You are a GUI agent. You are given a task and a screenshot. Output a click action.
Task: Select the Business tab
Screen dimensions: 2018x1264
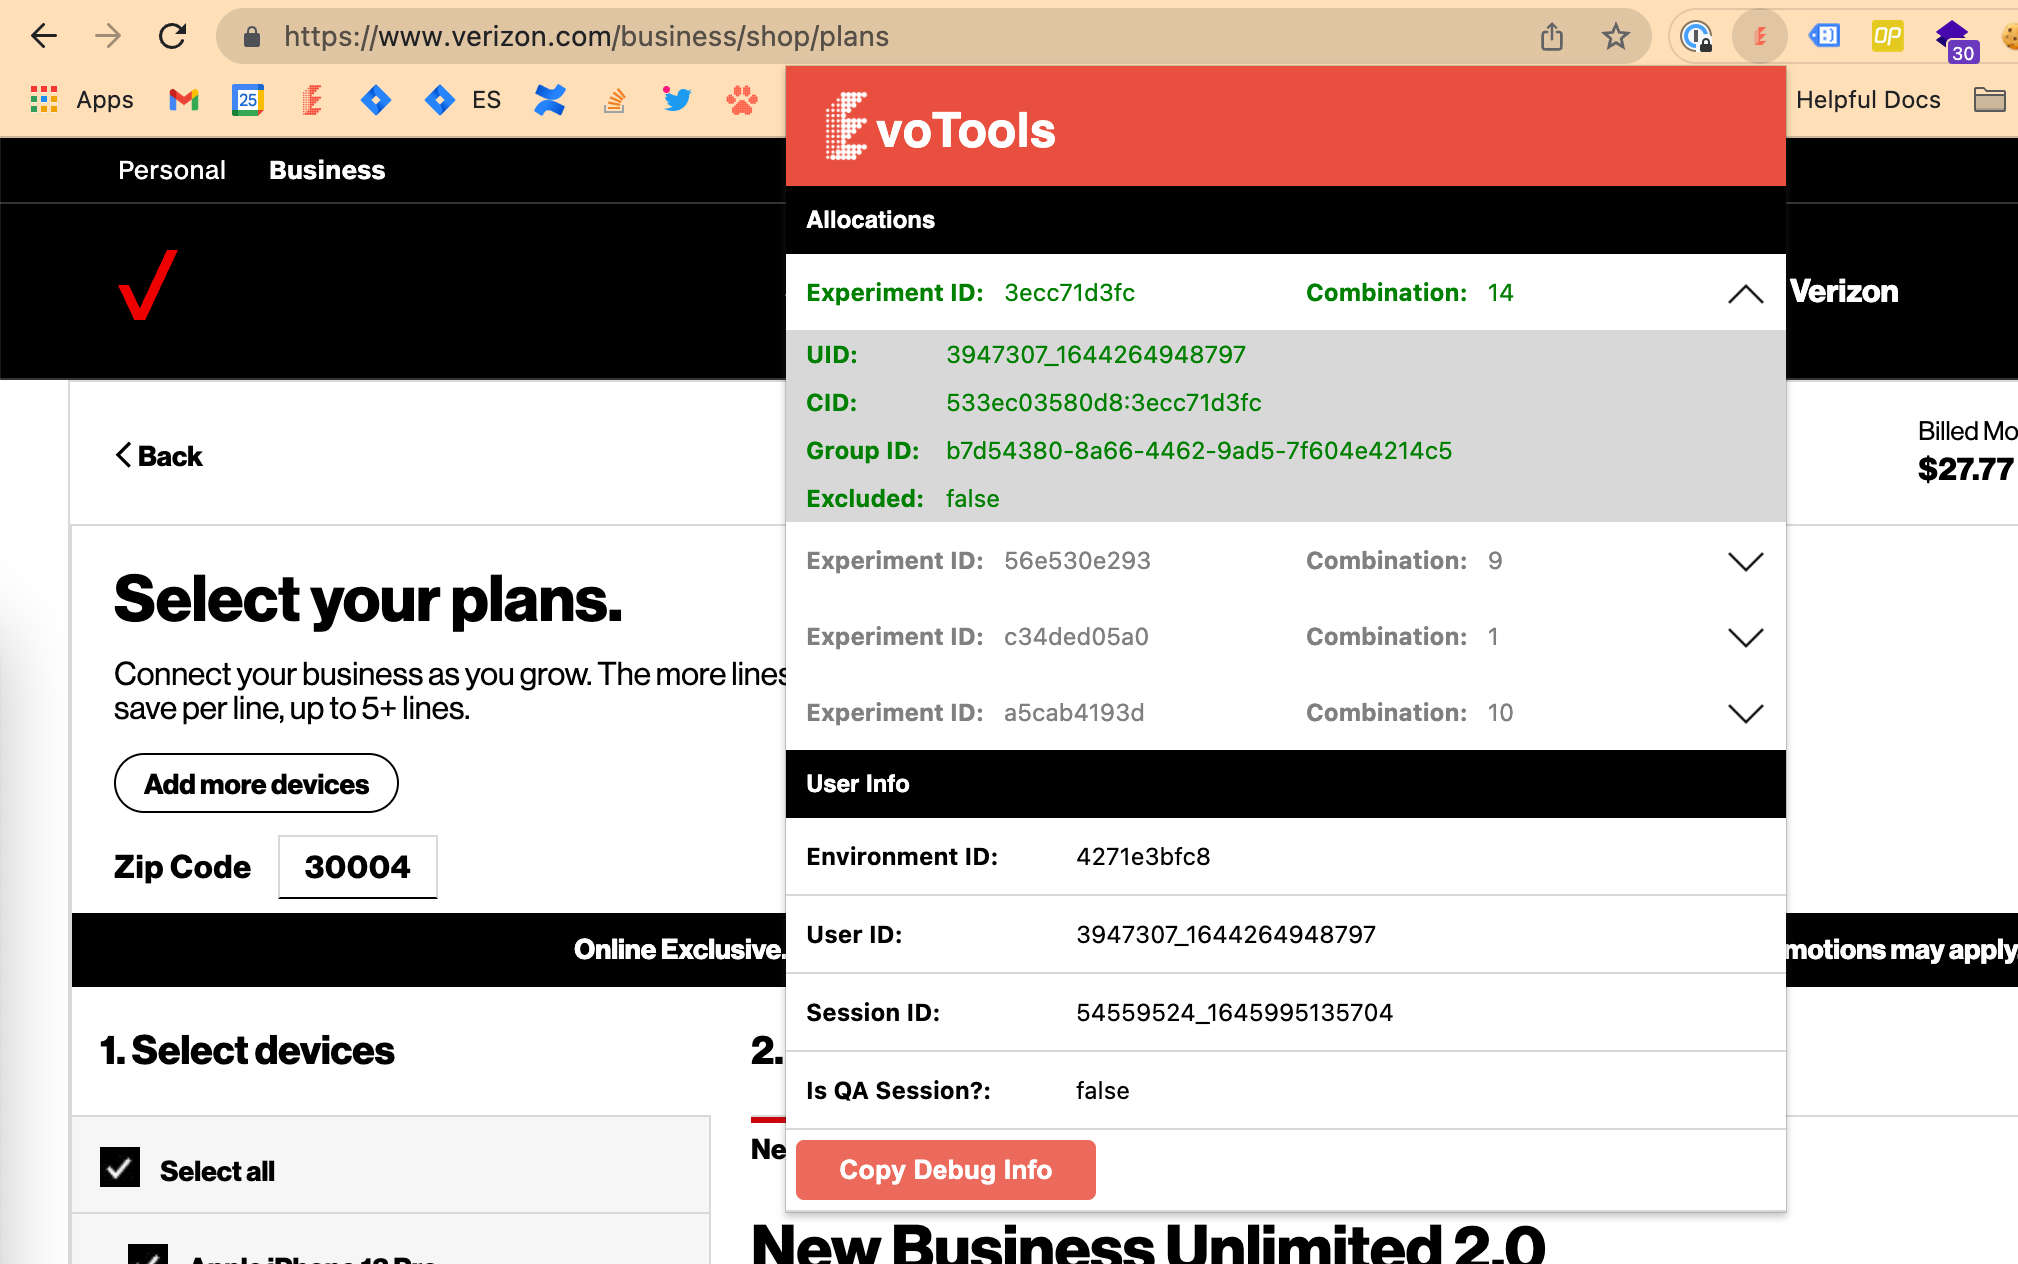(x=327, y=170)
